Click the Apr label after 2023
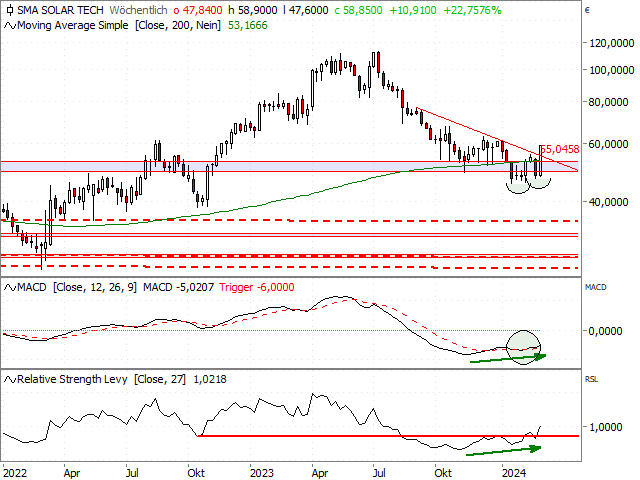Viewport: 640px width, 480px height. [320, 473]
